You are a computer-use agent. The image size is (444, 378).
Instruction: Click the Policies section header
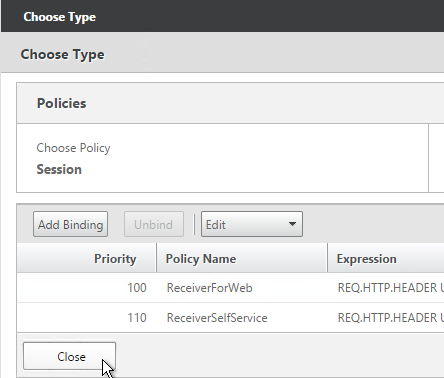tap(61, 103)
